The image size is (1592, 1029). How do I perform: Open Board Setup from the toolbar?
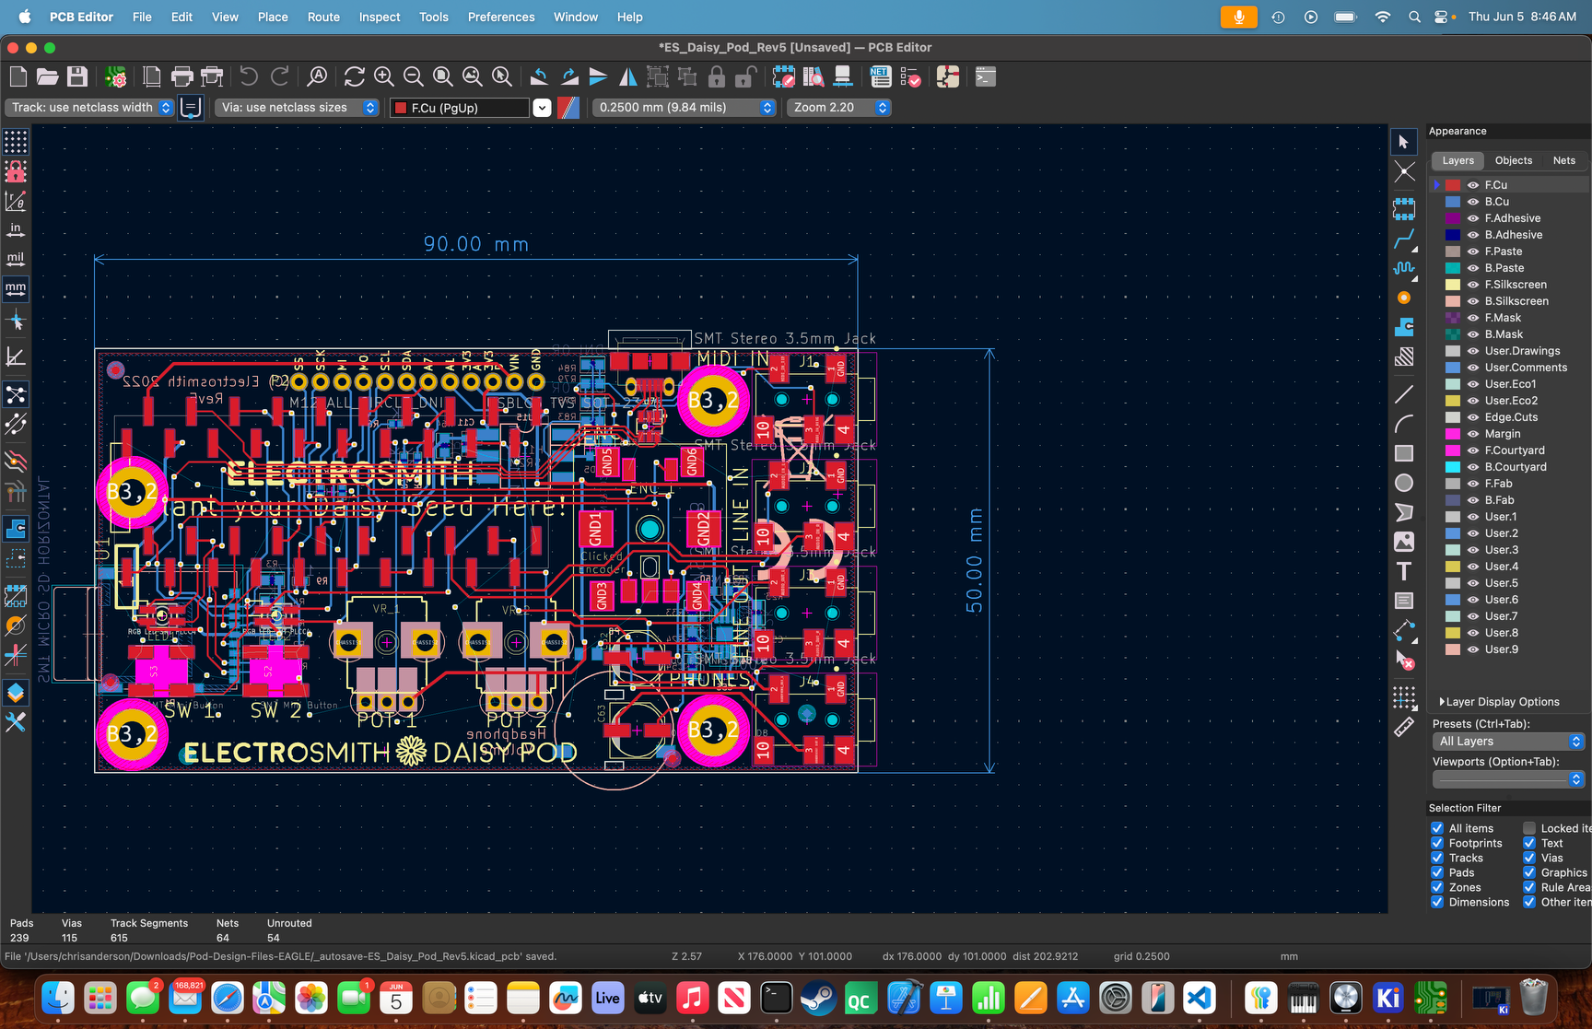click(x=116, y=77)
